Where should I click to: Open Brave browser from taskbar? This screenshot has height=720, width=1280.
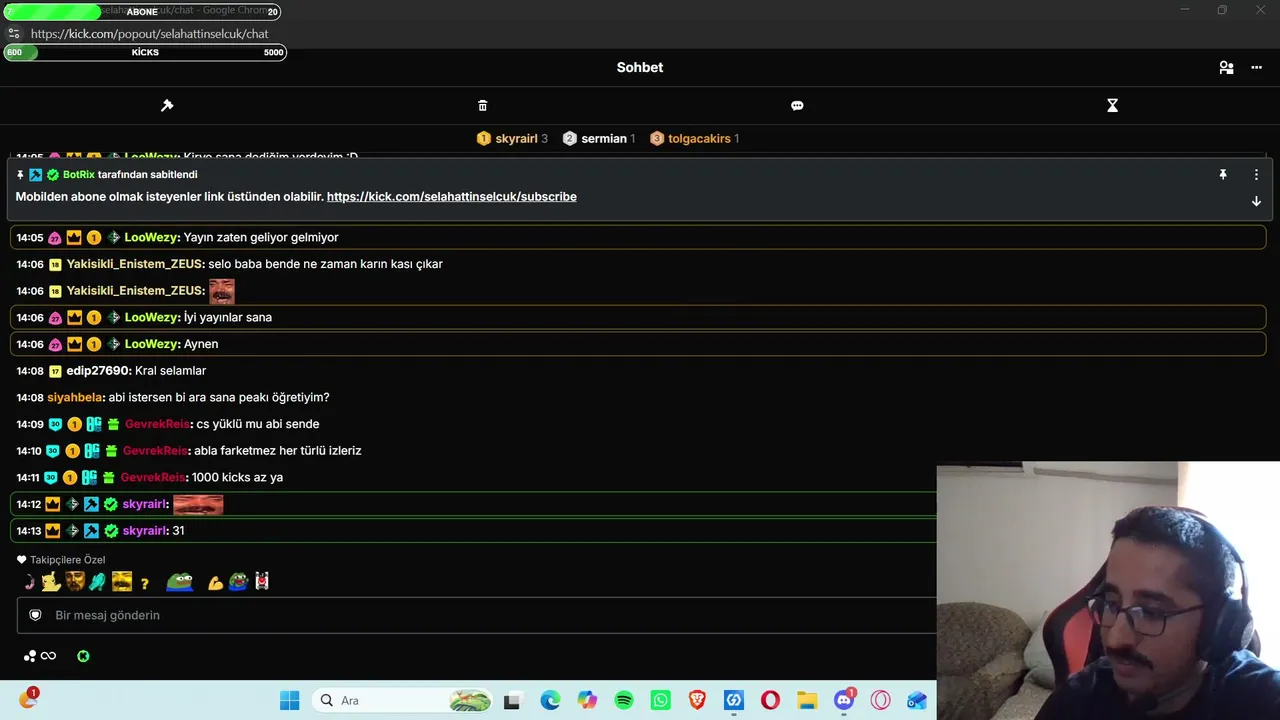697,700
